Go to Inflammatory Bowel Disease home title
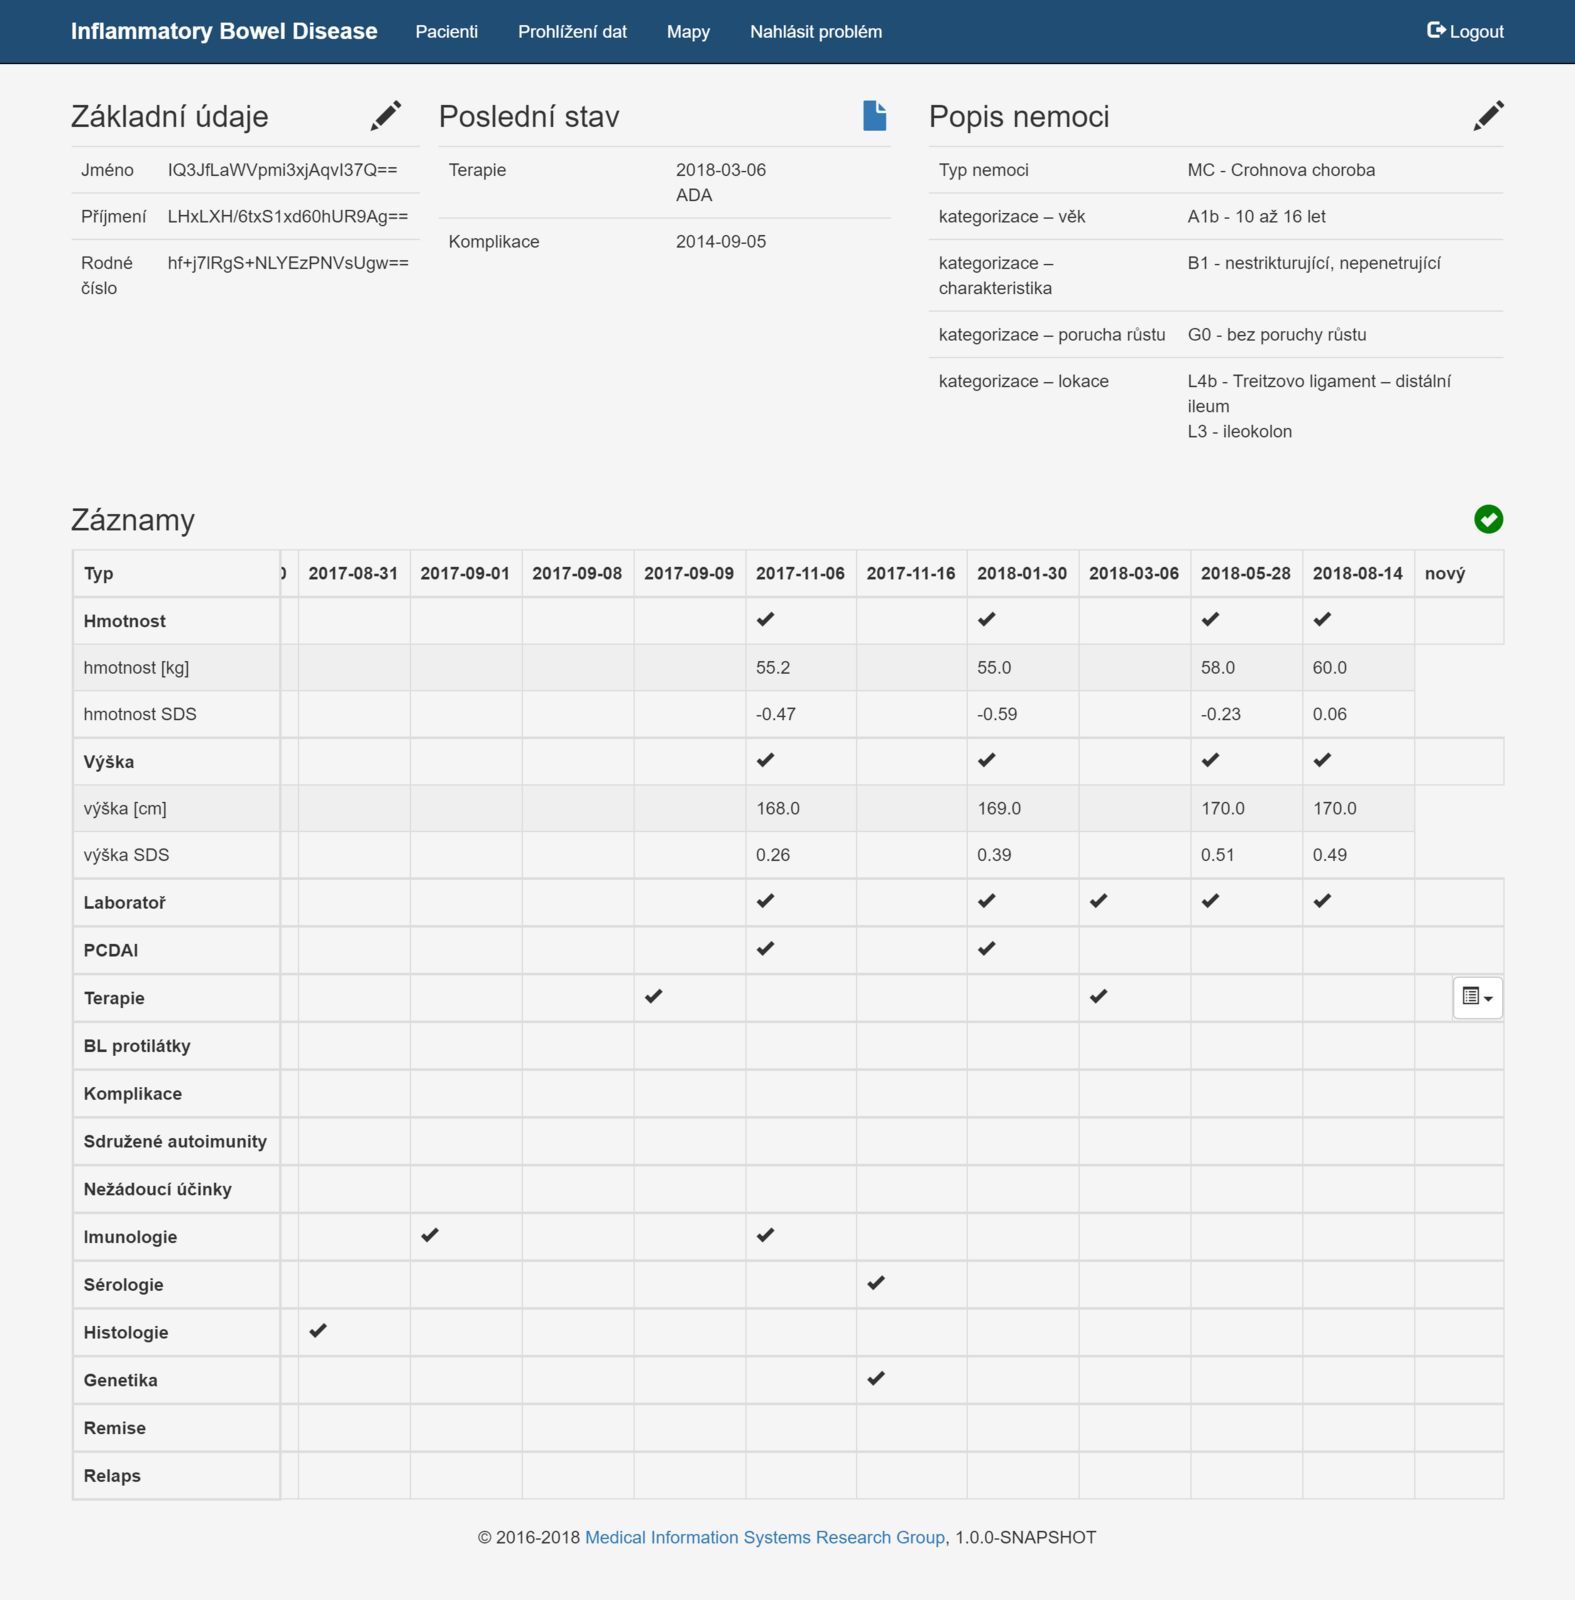 224,32
